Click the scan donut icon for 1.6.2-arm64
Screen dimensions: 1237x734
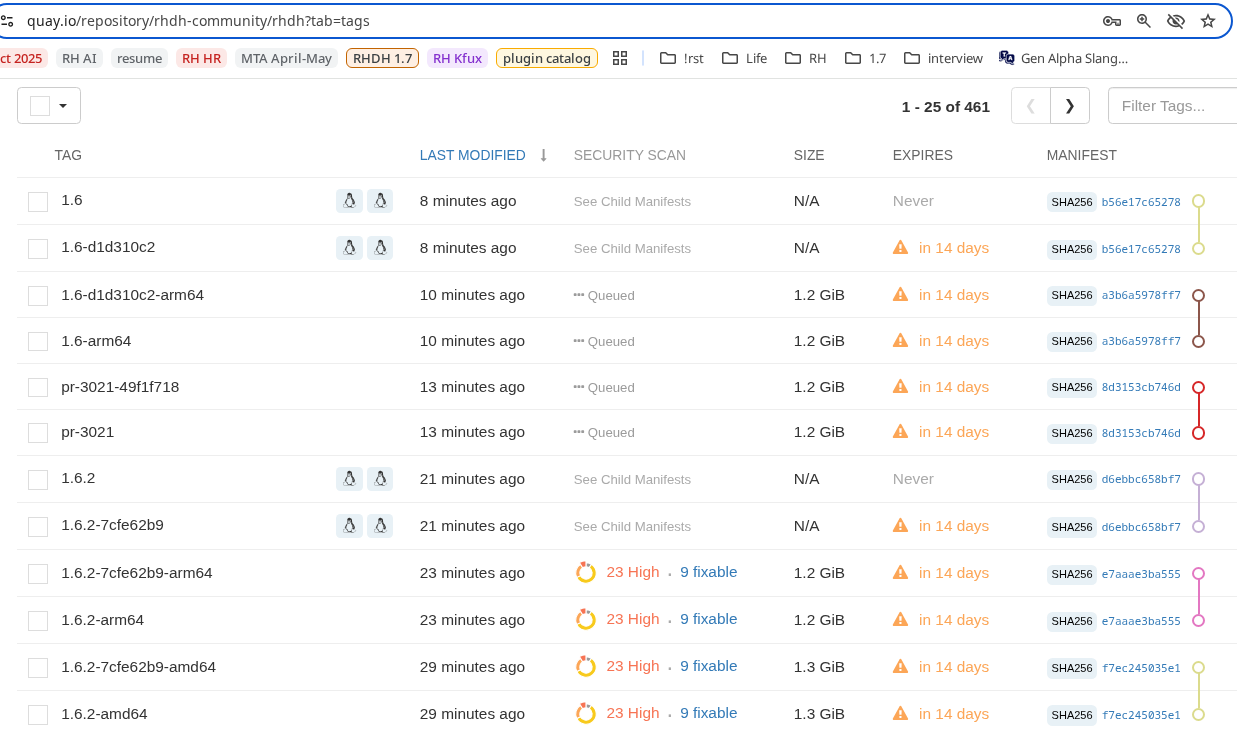586,619
